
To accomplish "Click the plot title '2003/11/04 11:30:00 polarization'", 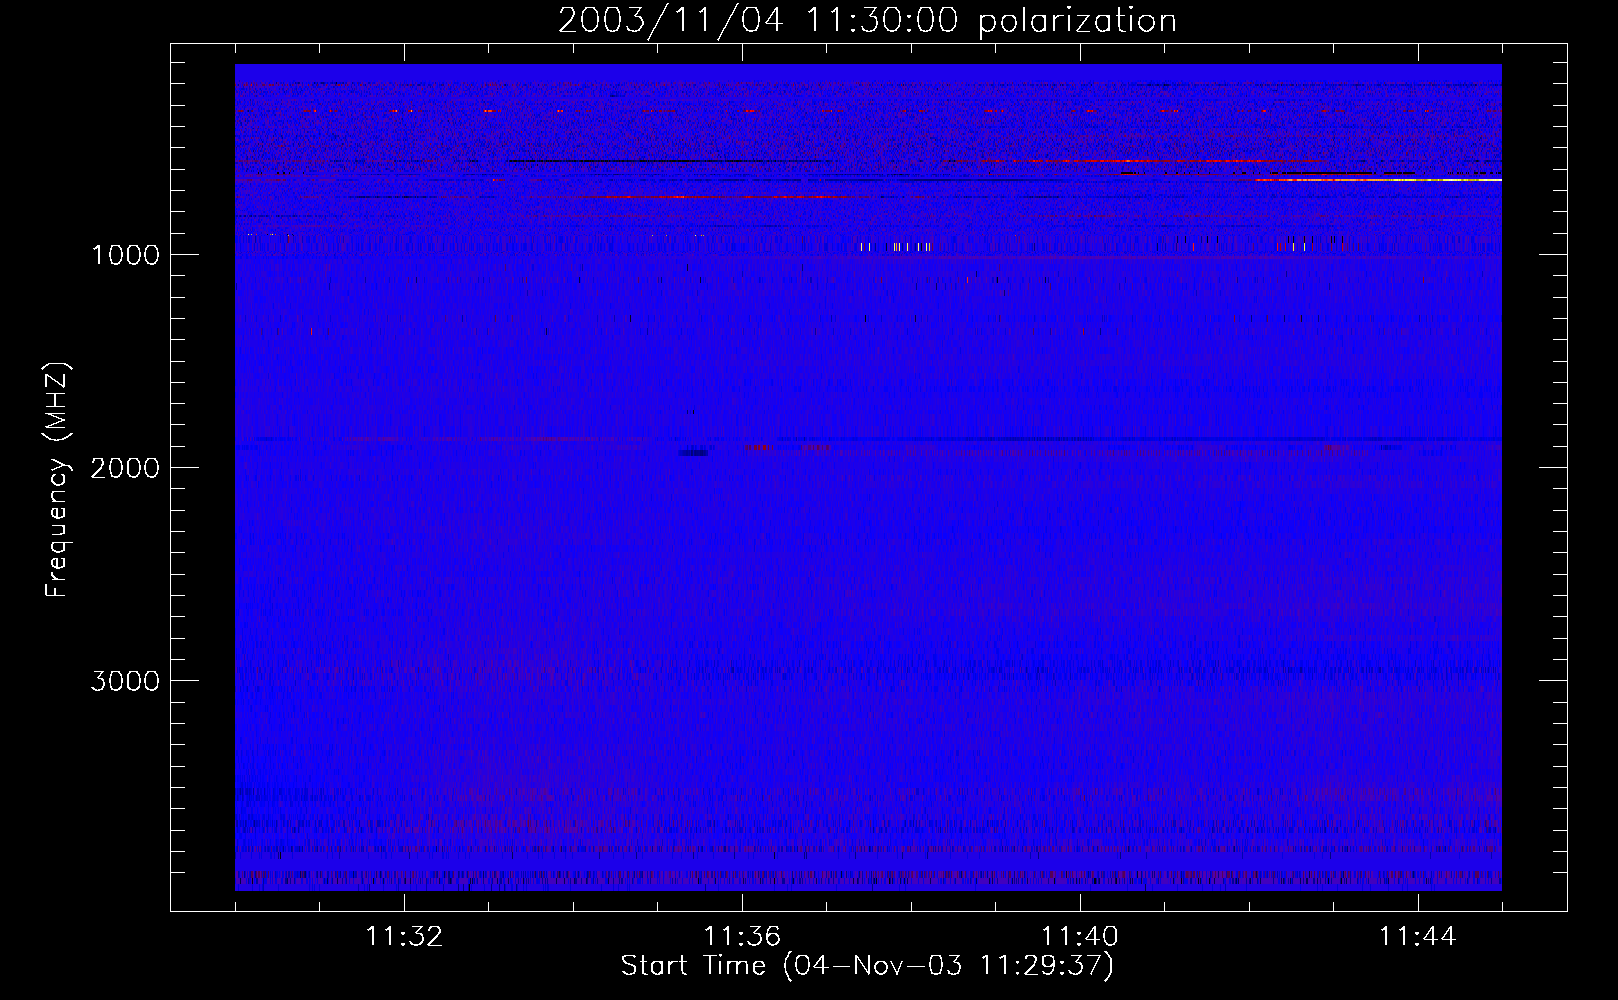I will pos(867,20).
